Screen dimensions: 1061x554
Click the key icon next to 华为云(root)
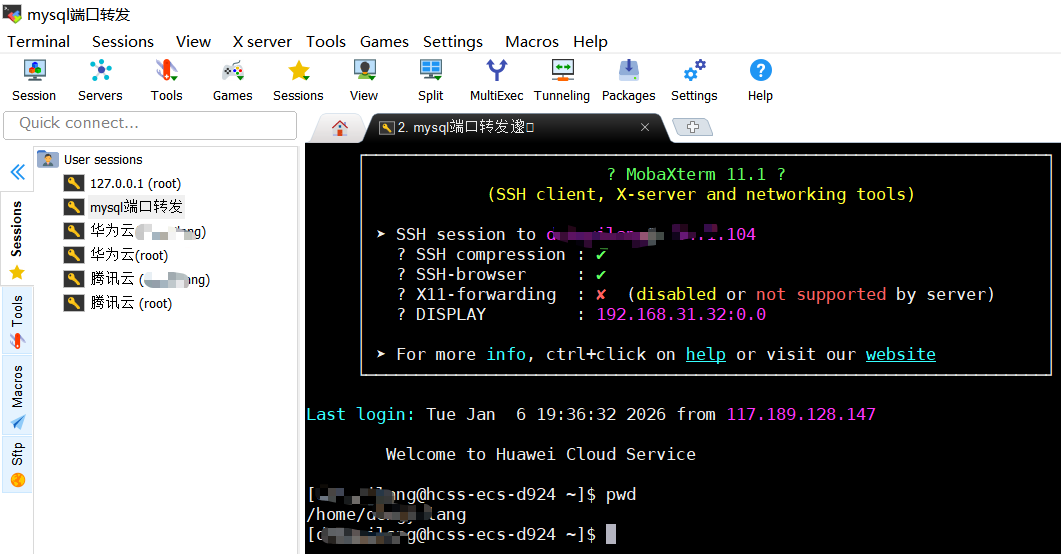click(74, 255)
